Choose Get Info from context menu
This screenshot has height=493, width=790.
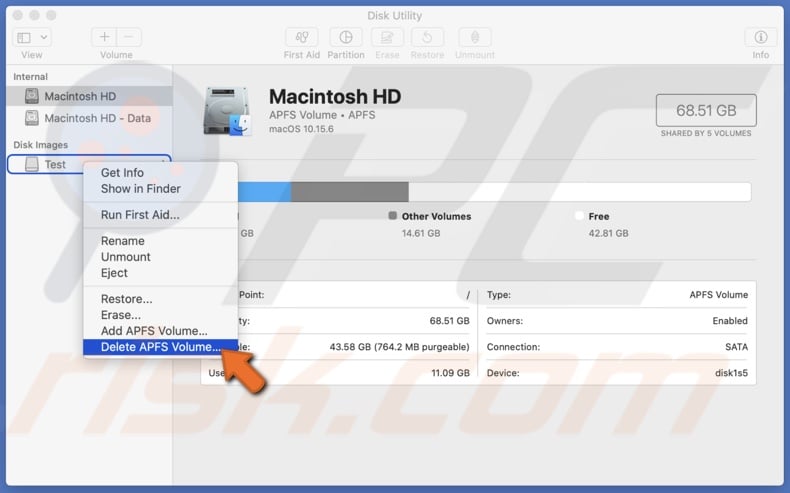tap(160, 173)
